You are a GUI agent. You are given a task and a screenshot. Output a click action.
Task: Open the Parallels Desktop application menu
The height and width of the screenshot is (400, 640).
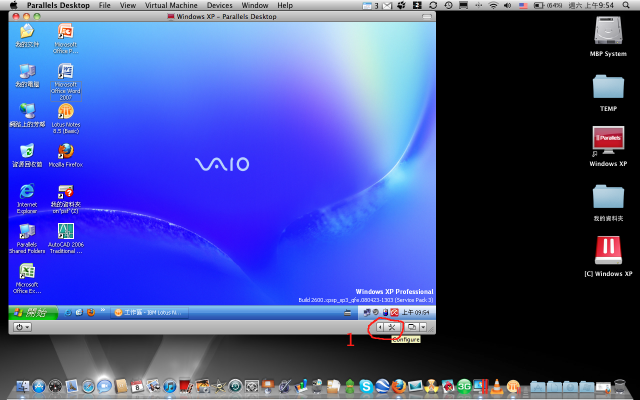(58, 5)
